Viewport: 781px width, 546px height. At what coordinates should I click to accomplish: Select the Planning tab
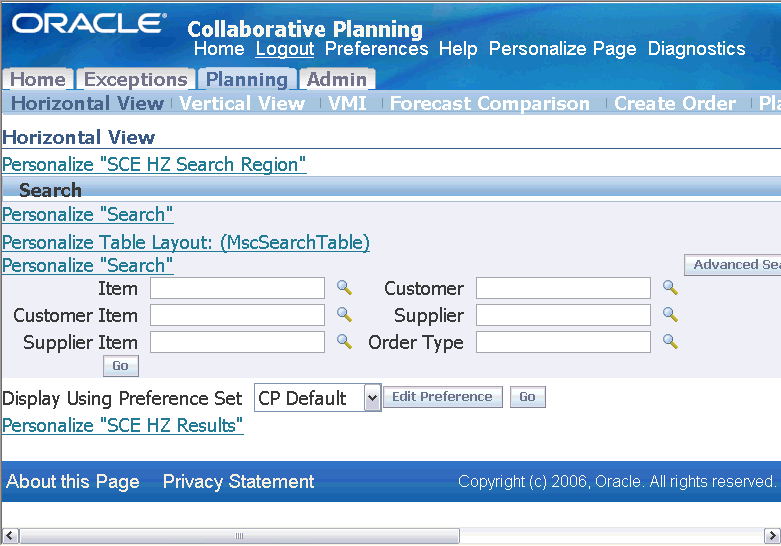247,79
